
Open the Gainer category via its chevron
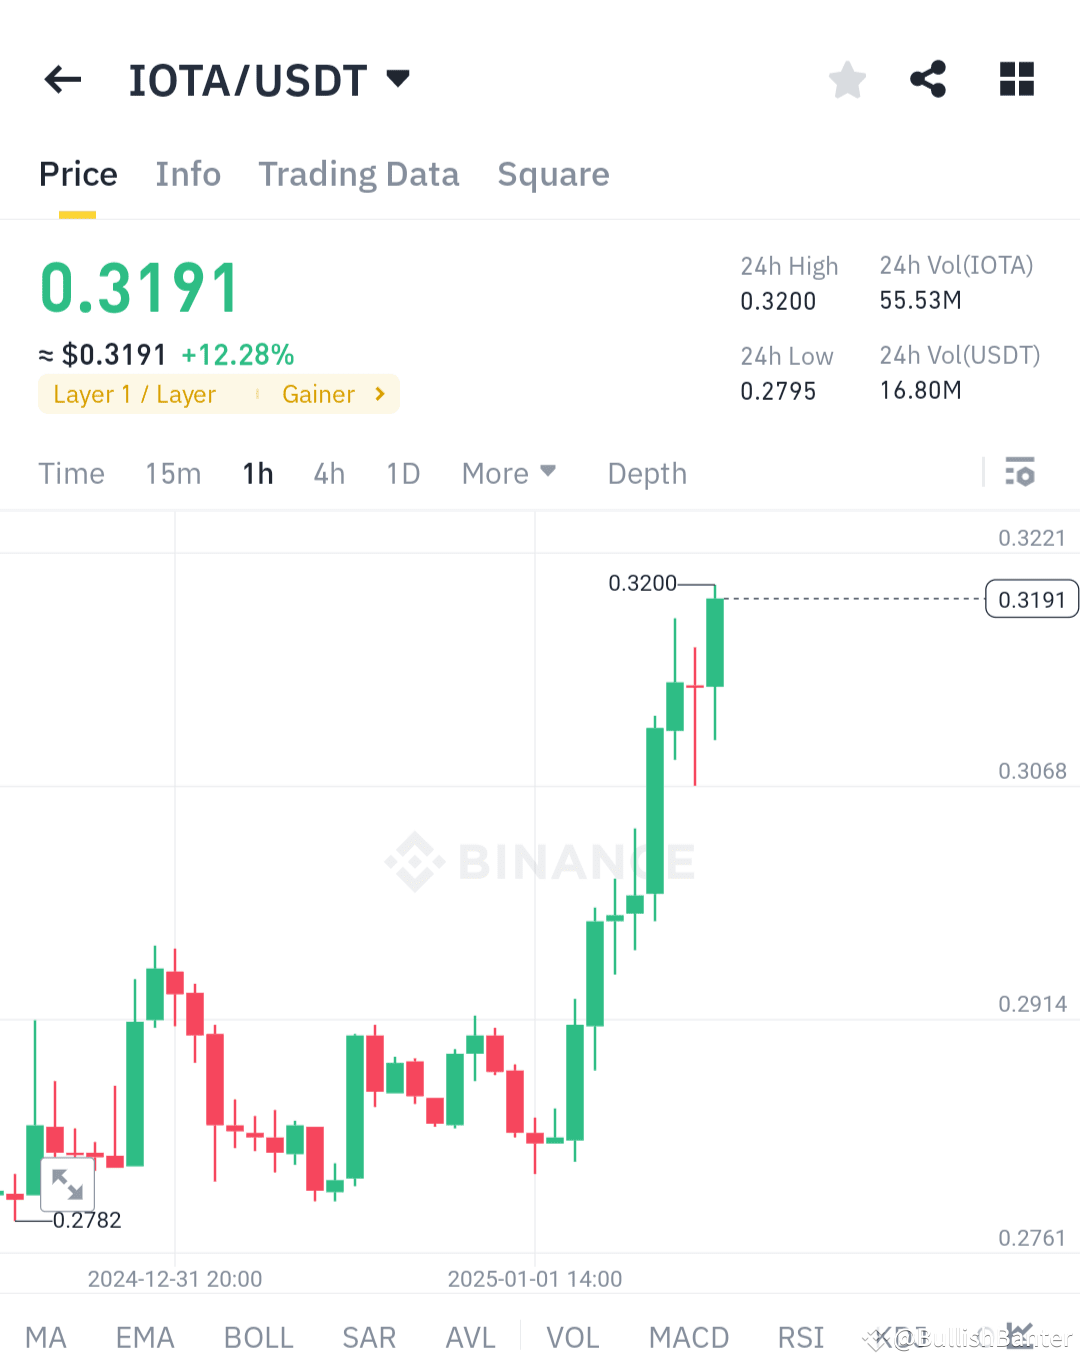point(379,394)
